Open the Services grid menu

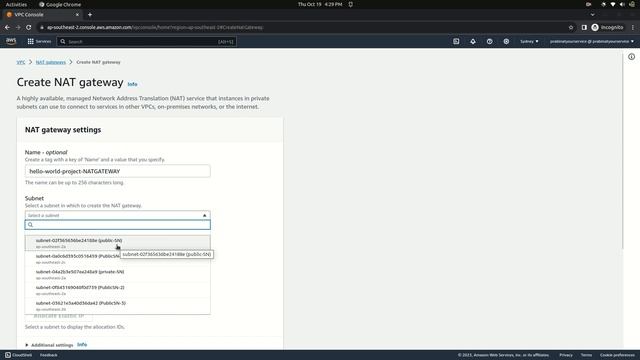coord(39,41)
